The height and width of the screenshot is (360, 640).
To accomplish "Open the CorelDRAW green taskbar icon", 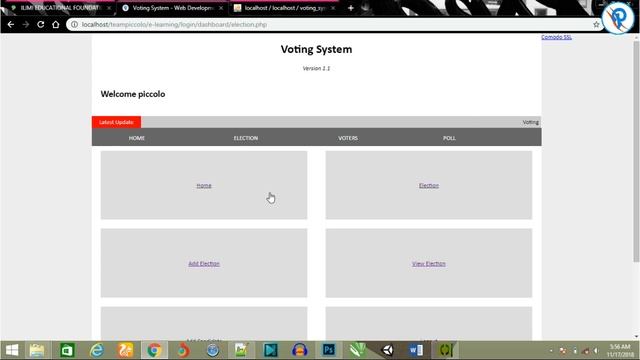I will point(358,350).
